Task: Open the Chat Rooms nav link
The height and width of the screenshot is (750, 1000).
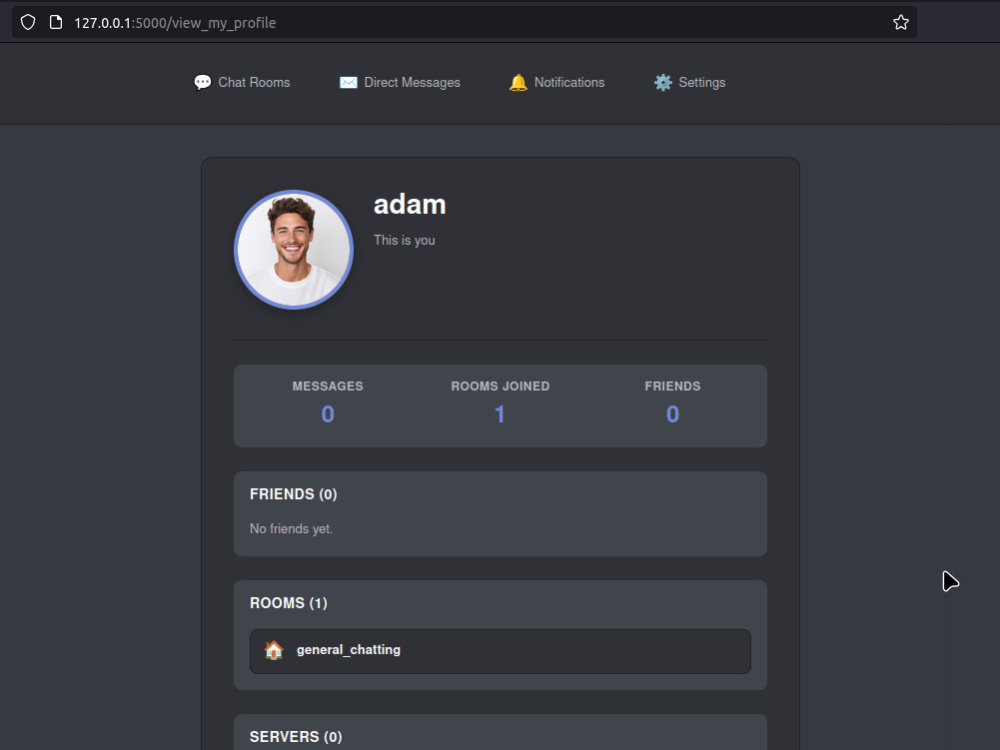Action: (242, 83)
